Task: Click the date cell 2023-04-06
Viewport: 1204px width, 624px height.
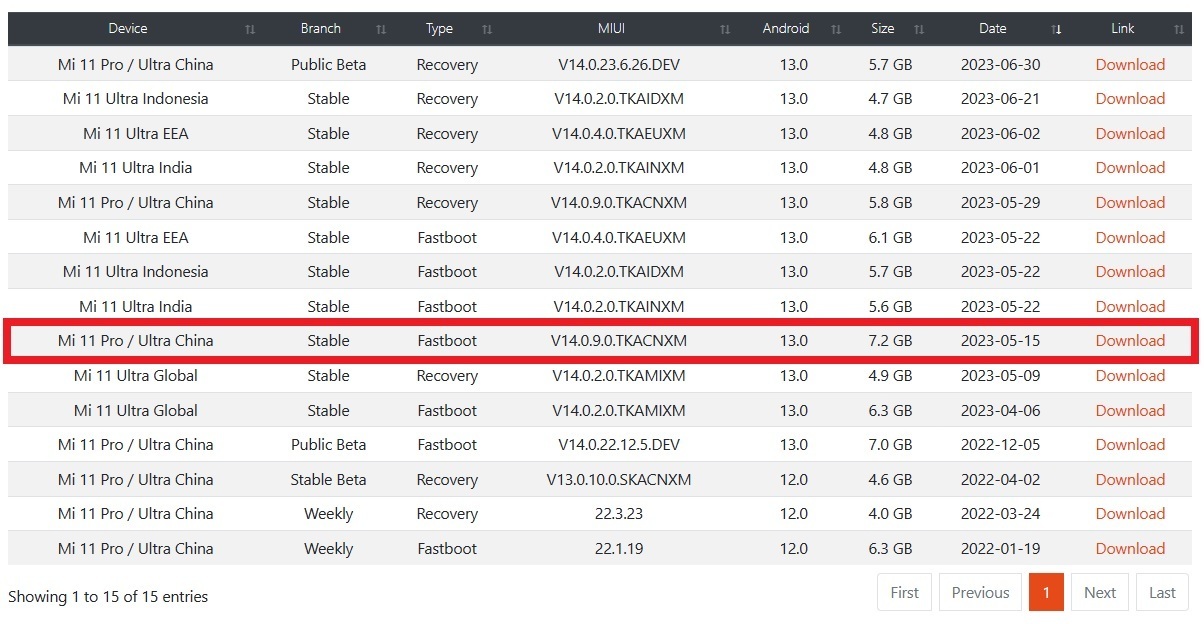Action: pos(1000,411)
